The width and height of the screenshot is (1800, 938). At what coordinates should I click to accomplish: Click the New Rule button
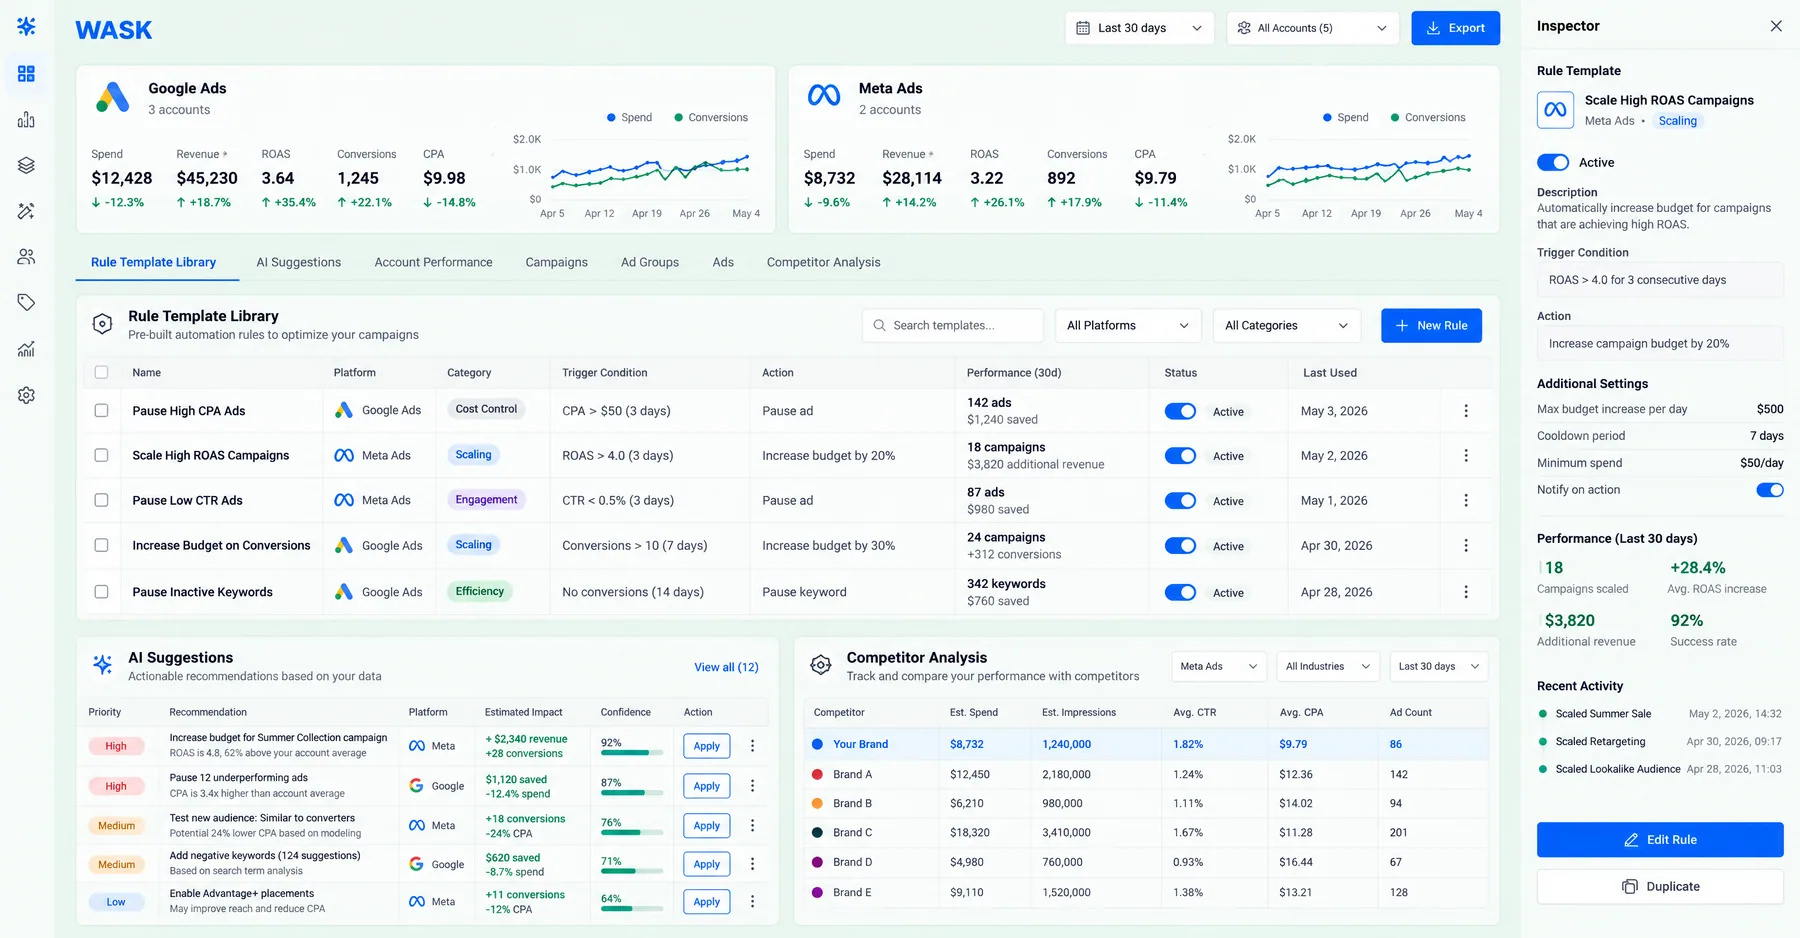coord(1431,326)
